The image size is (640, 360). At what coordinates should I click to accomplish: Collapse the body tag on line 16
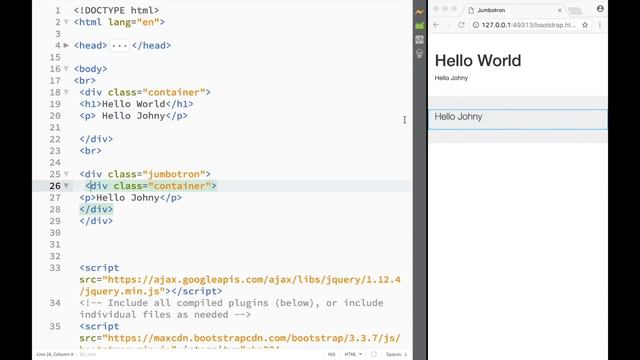coord(66,69)
